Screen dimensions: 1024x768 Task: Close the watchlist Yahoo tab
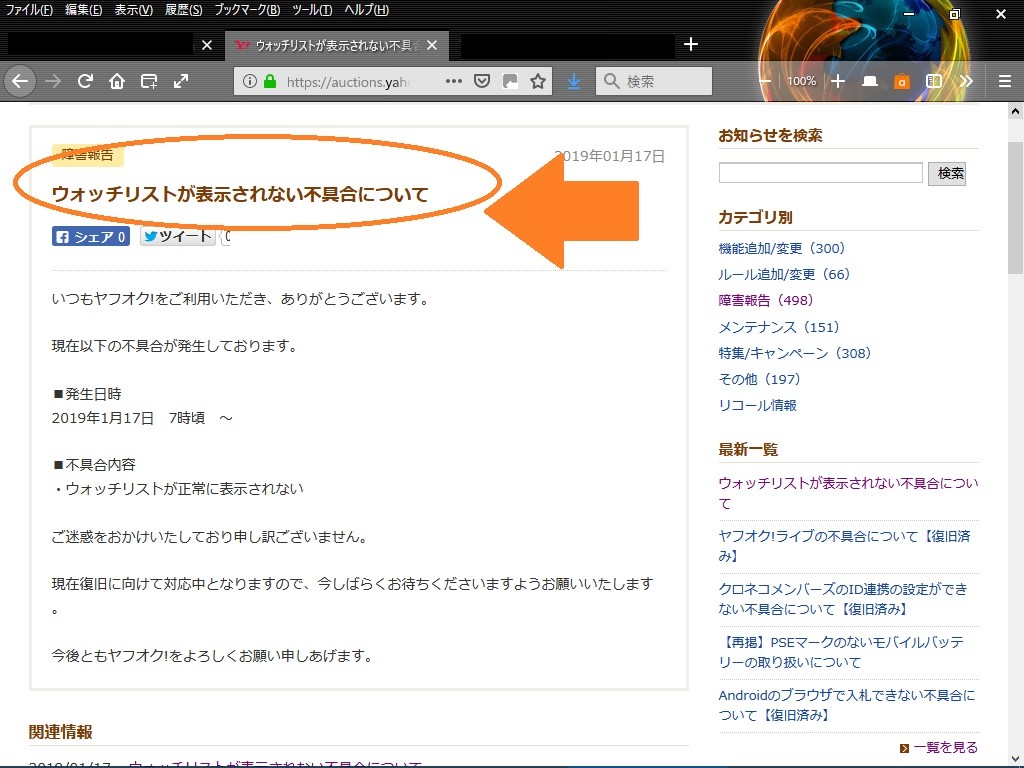coord(432,45)
